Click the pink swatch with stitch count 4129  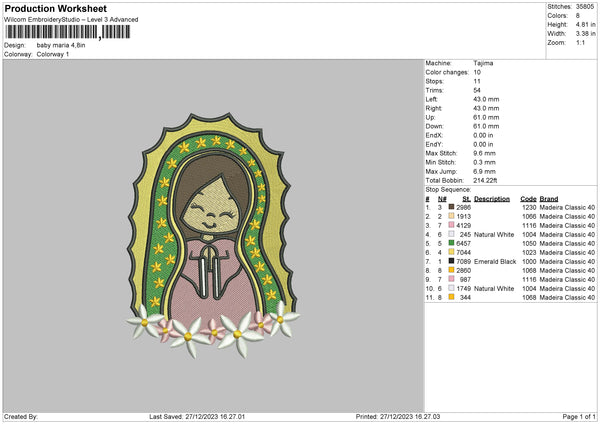pyautogui.click(x=452, y=225)
